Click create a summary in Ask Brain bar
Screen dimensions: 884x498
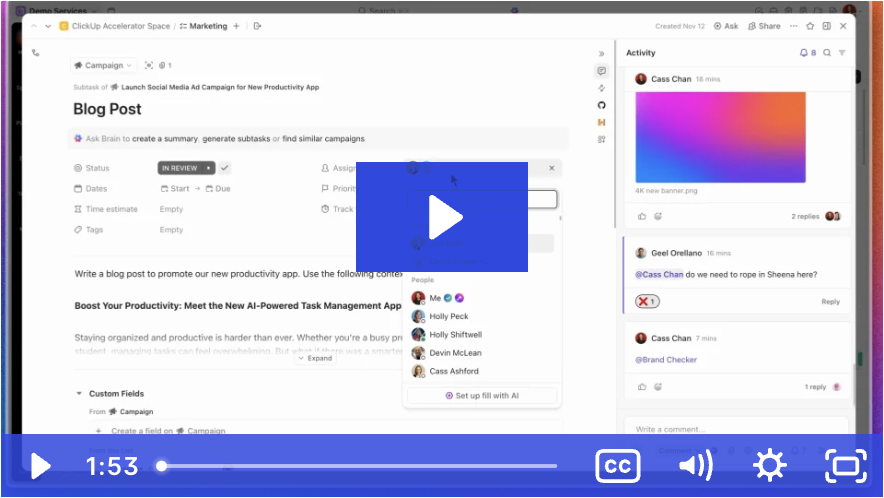coord(165,139)
